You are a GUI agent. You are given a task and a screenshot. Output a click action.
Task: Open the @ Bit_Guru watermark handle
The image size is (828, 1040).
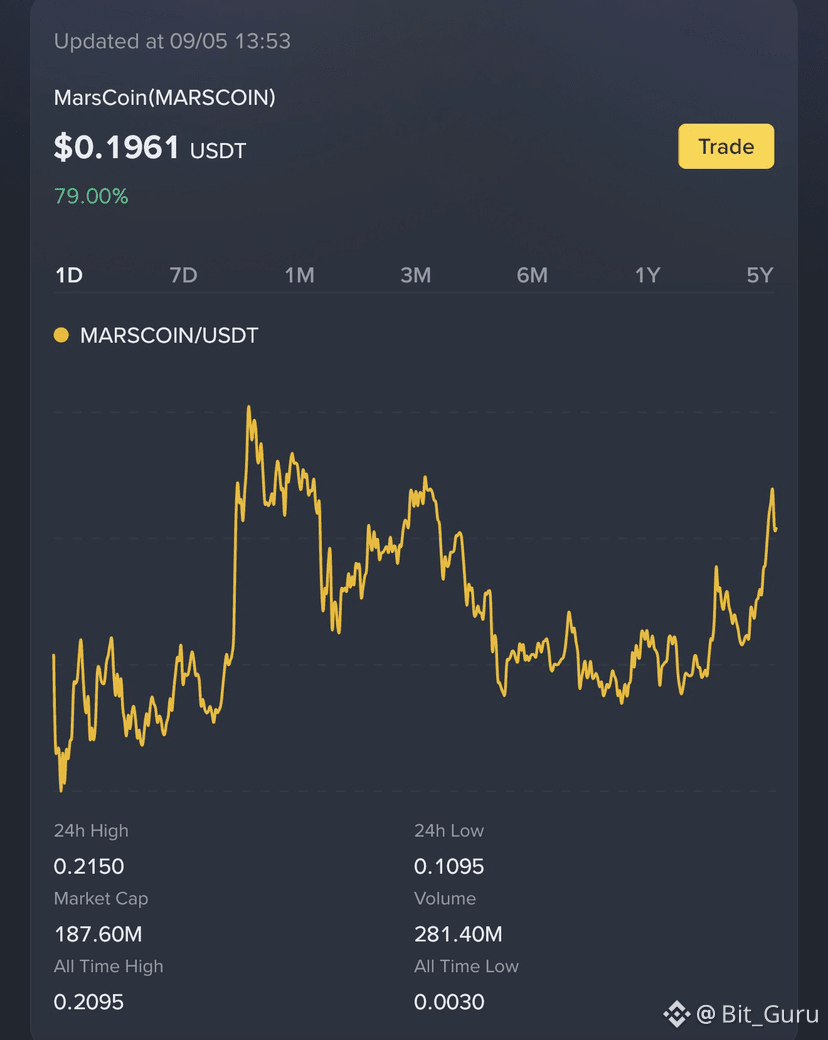[757, 1014]
